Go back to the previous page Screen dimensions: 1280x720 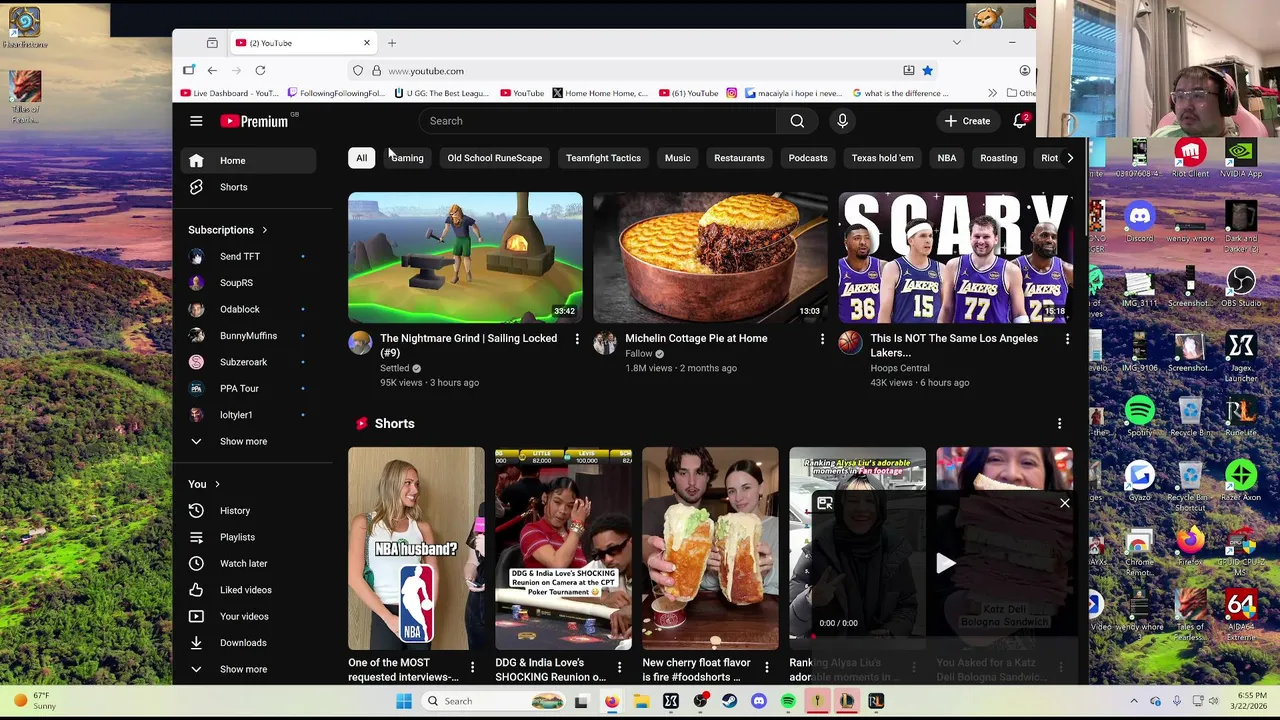[x=212, y=71]
